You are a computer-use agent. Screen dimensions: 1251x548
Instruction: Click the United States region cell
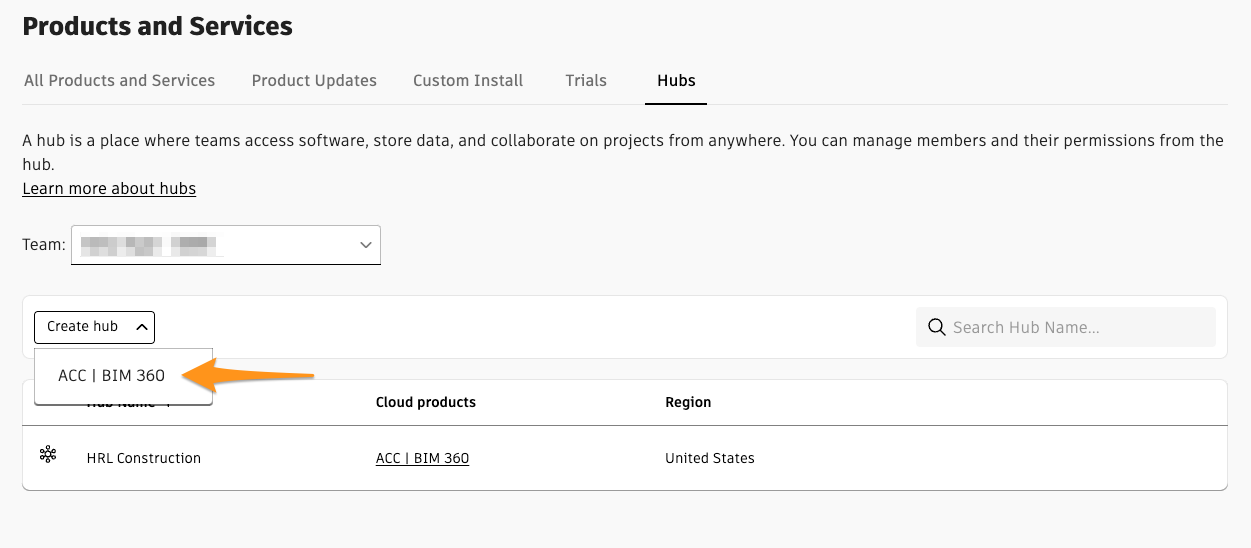[710, 458]
